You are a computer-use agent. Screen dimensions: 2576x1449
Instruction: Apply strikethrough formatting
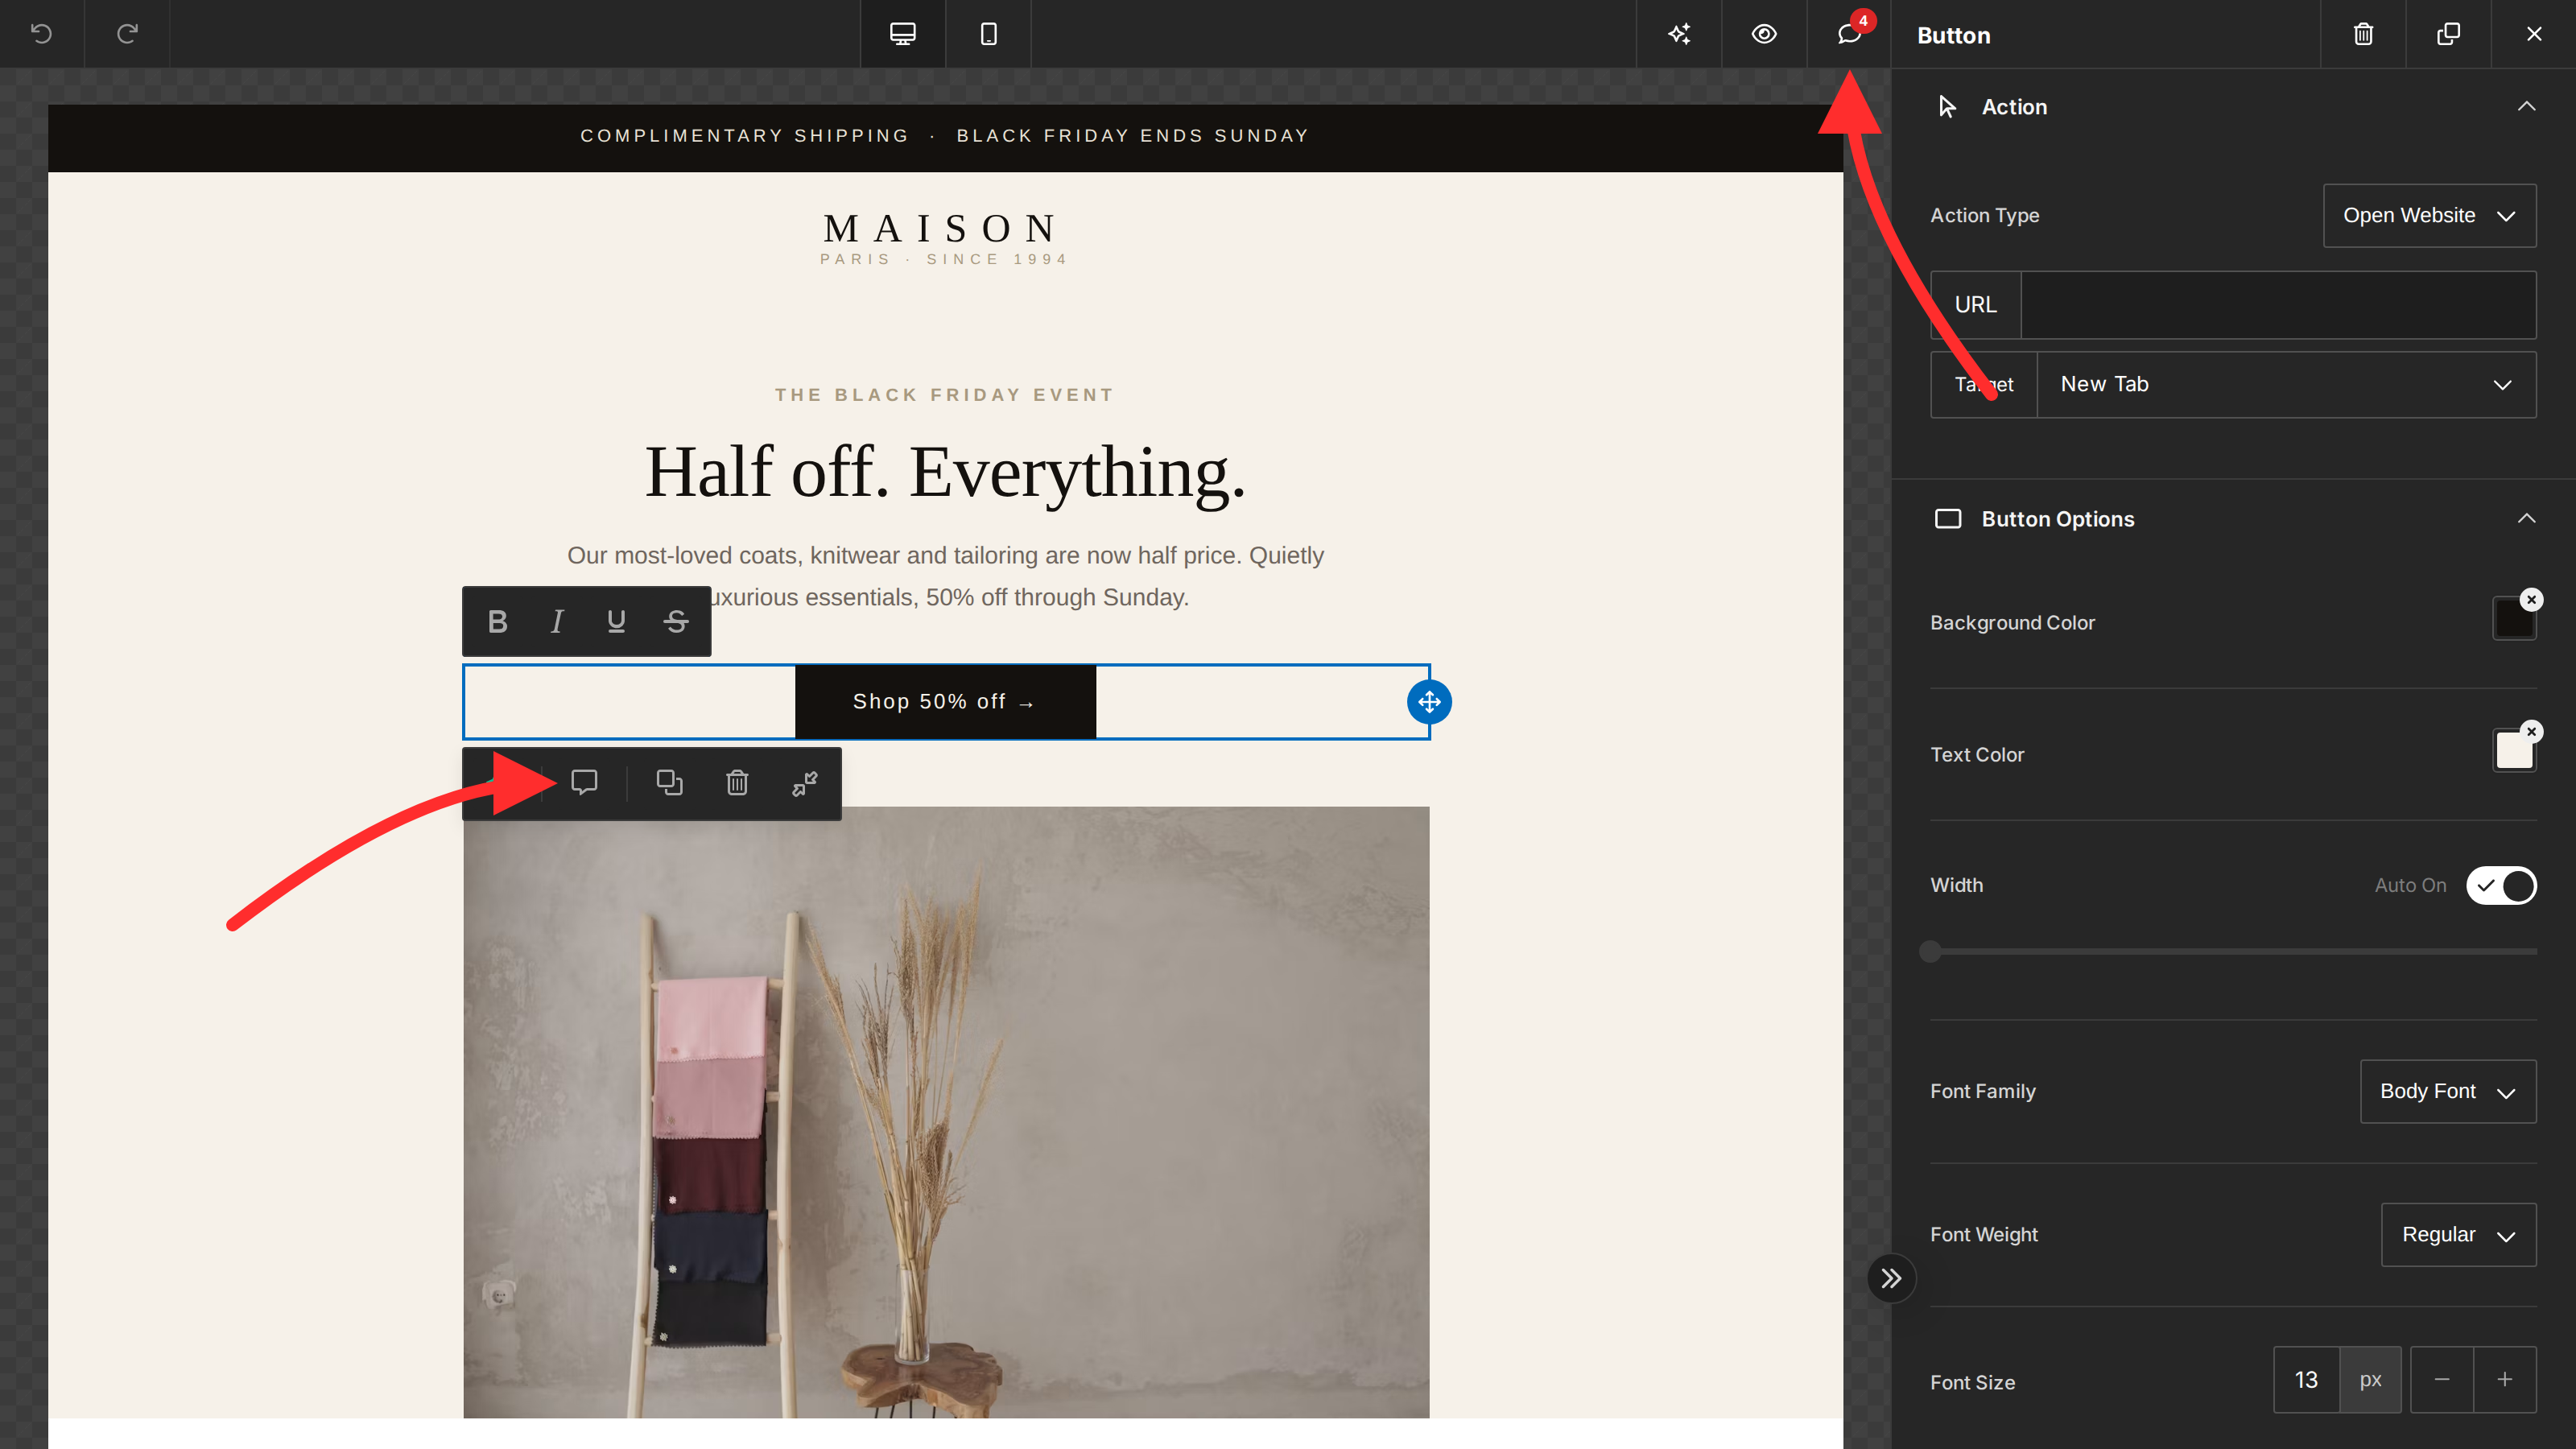(676, 621)
